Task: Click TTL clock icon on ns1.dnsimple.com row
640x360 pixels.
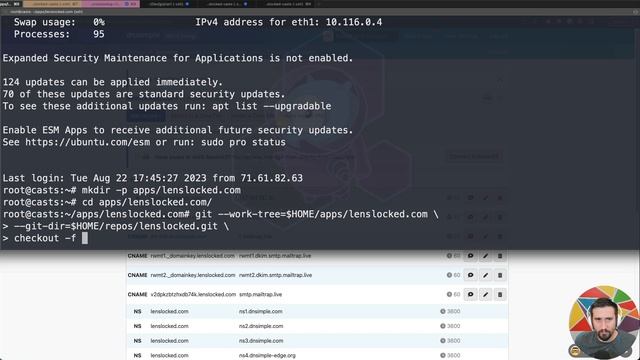Action: 443,311
